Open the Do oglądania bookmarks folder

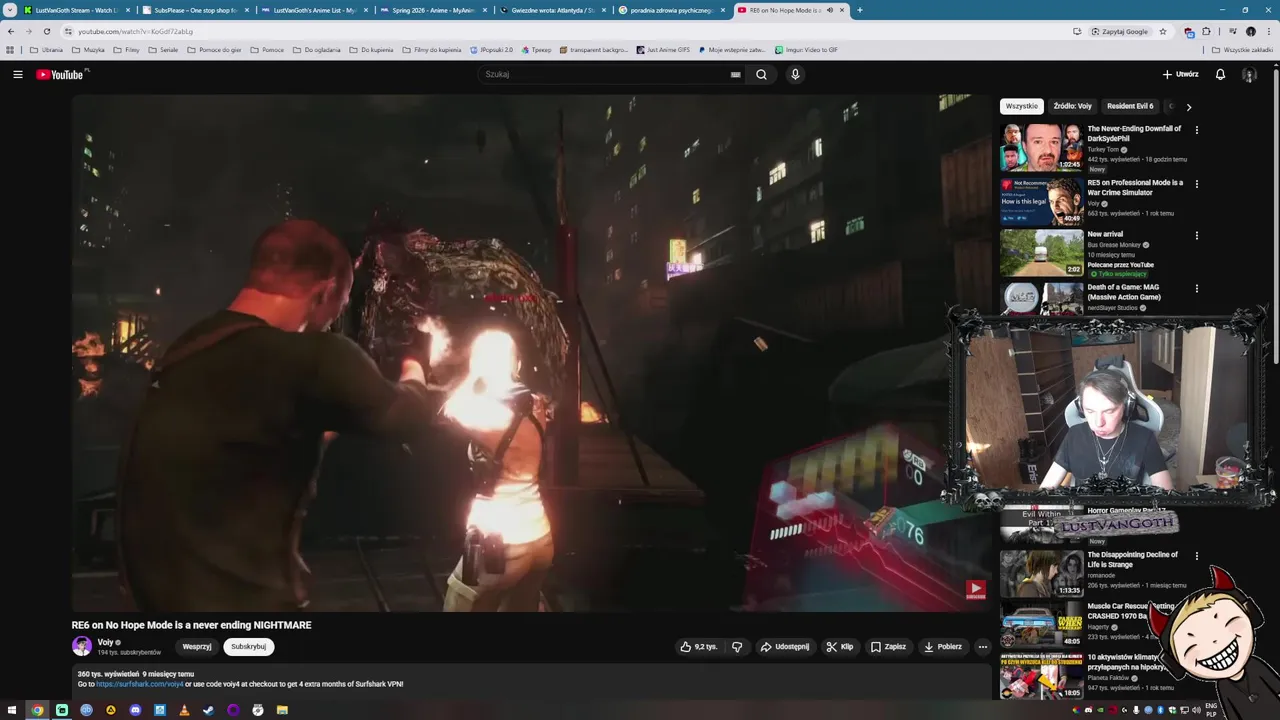[316, 49]
